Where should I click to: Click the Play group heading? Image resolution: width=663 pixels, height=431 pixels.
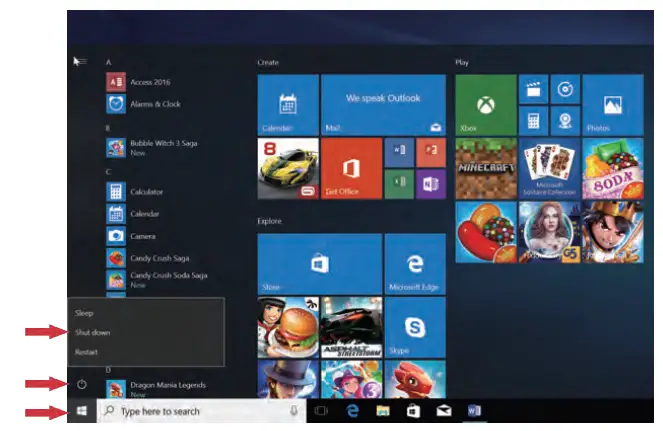(462, 62)
